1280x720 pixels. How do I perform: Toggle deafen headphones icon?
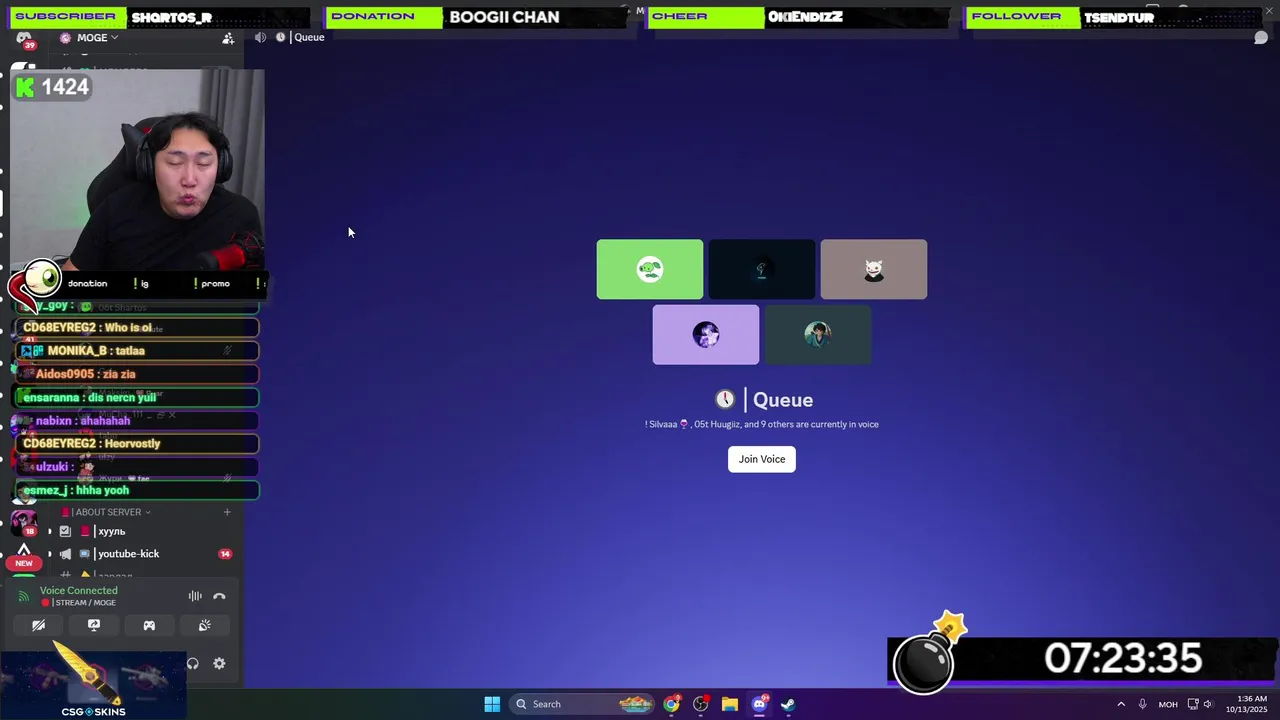[193, 663]
